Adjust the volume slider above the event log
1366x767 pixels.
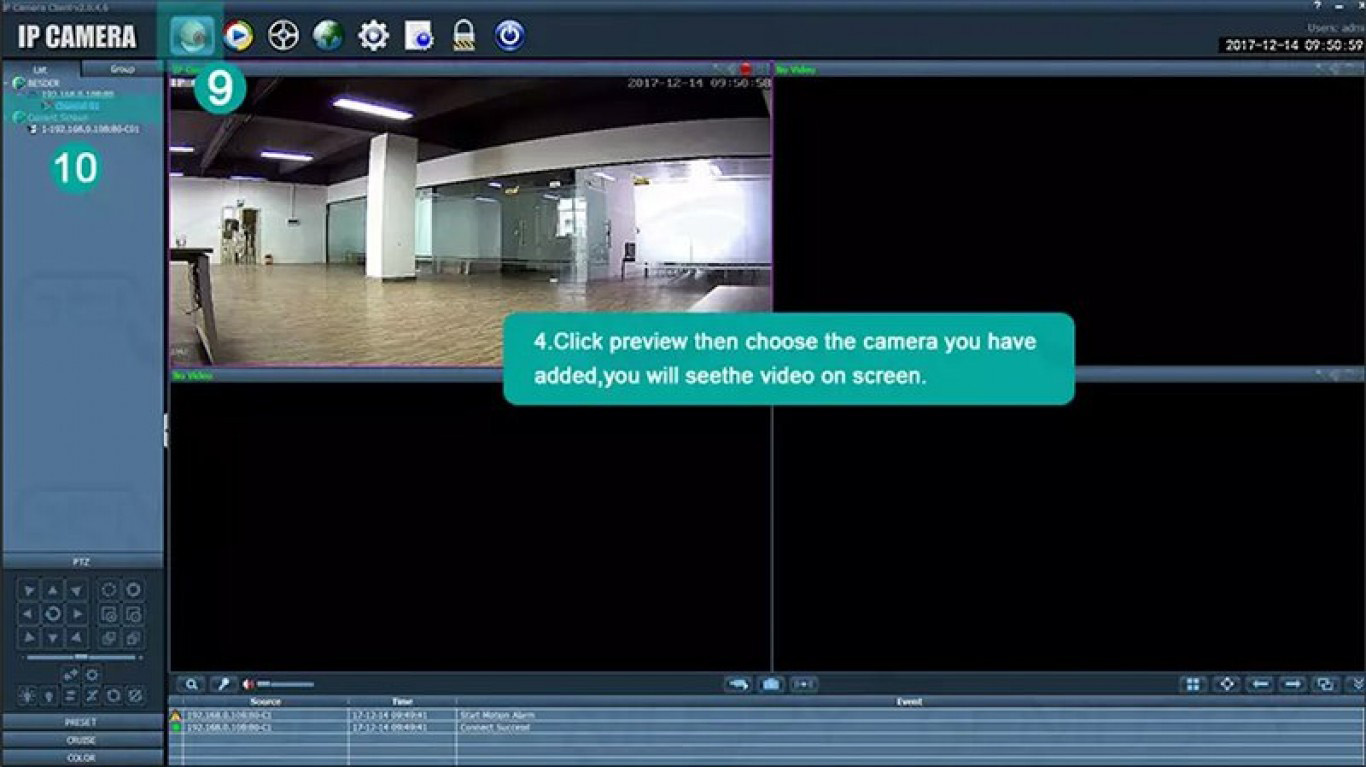coord(285,683)
